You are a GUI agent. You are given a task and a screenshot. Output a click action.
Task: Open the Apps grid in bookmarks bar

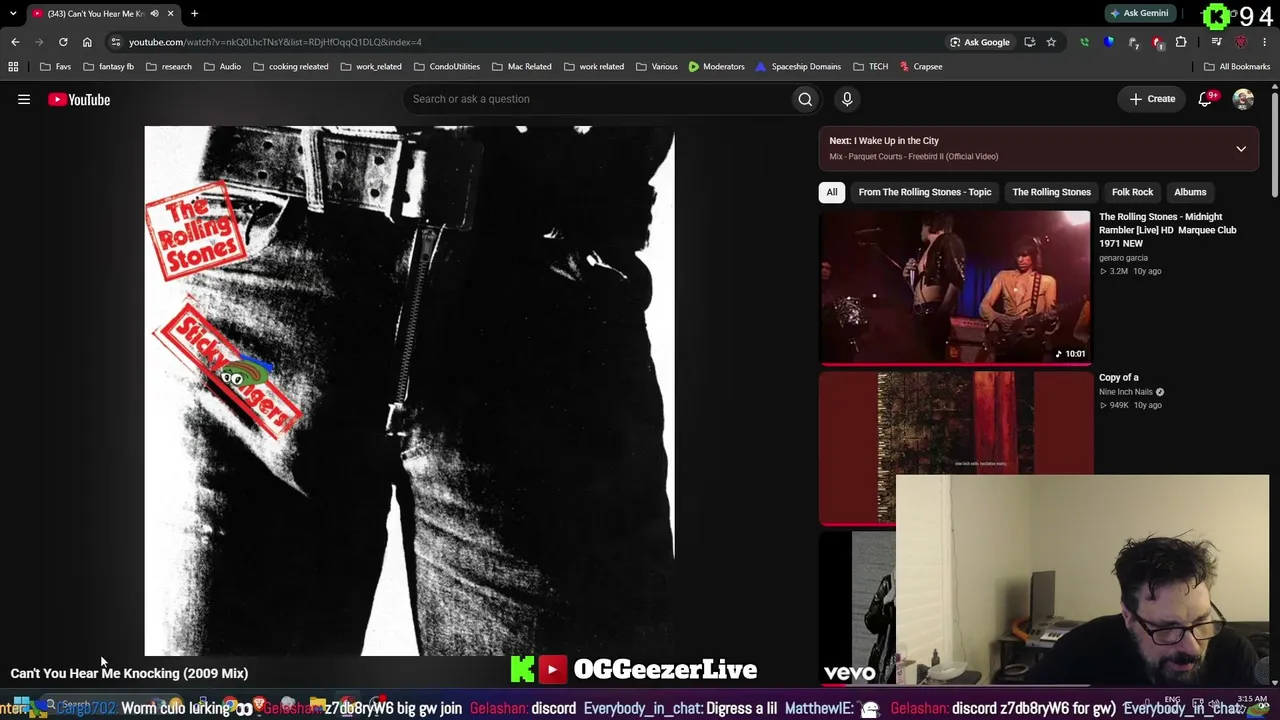pos(13,67)
